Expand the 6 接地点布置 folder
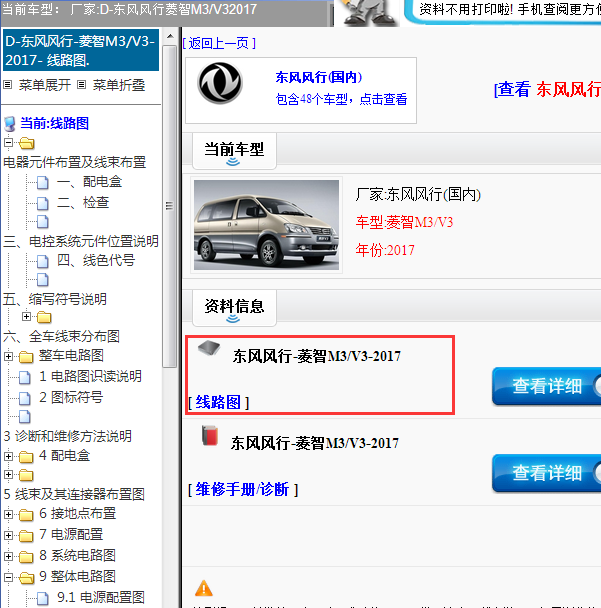The image size is (601, 608). click(8, 514)
